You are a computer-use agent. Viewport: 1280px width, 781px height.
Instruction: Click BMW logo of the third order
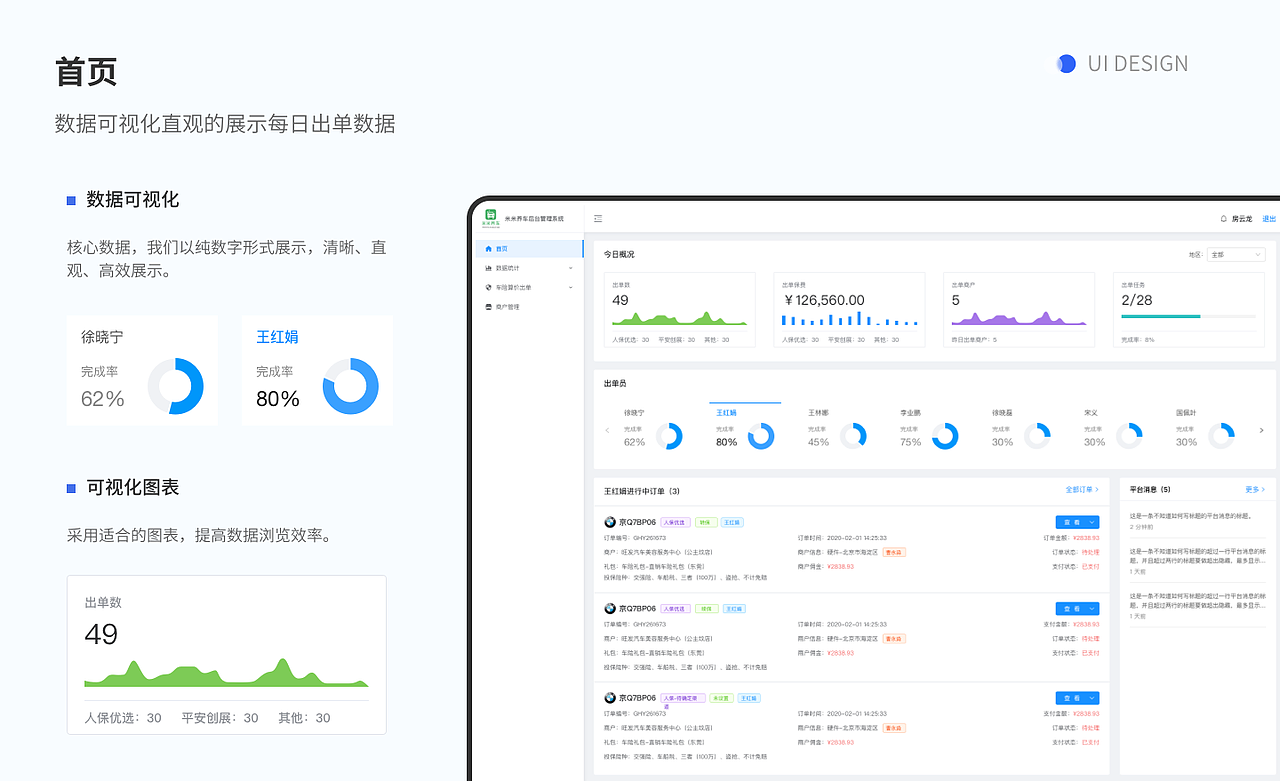(610, 698)
